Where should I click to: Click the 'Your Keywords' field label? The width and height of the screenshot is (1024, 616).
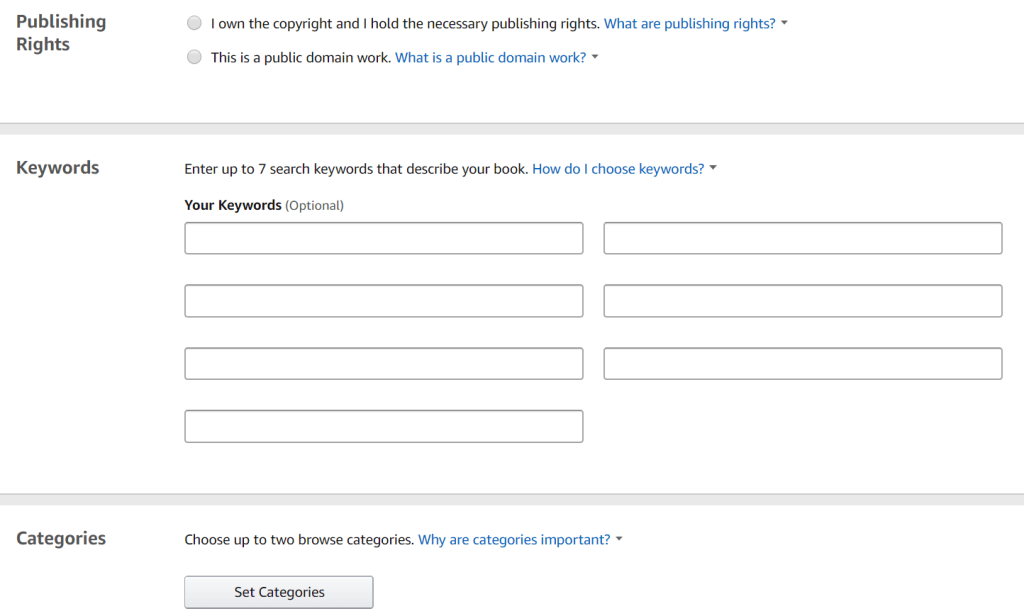click(x=233, y=205)
